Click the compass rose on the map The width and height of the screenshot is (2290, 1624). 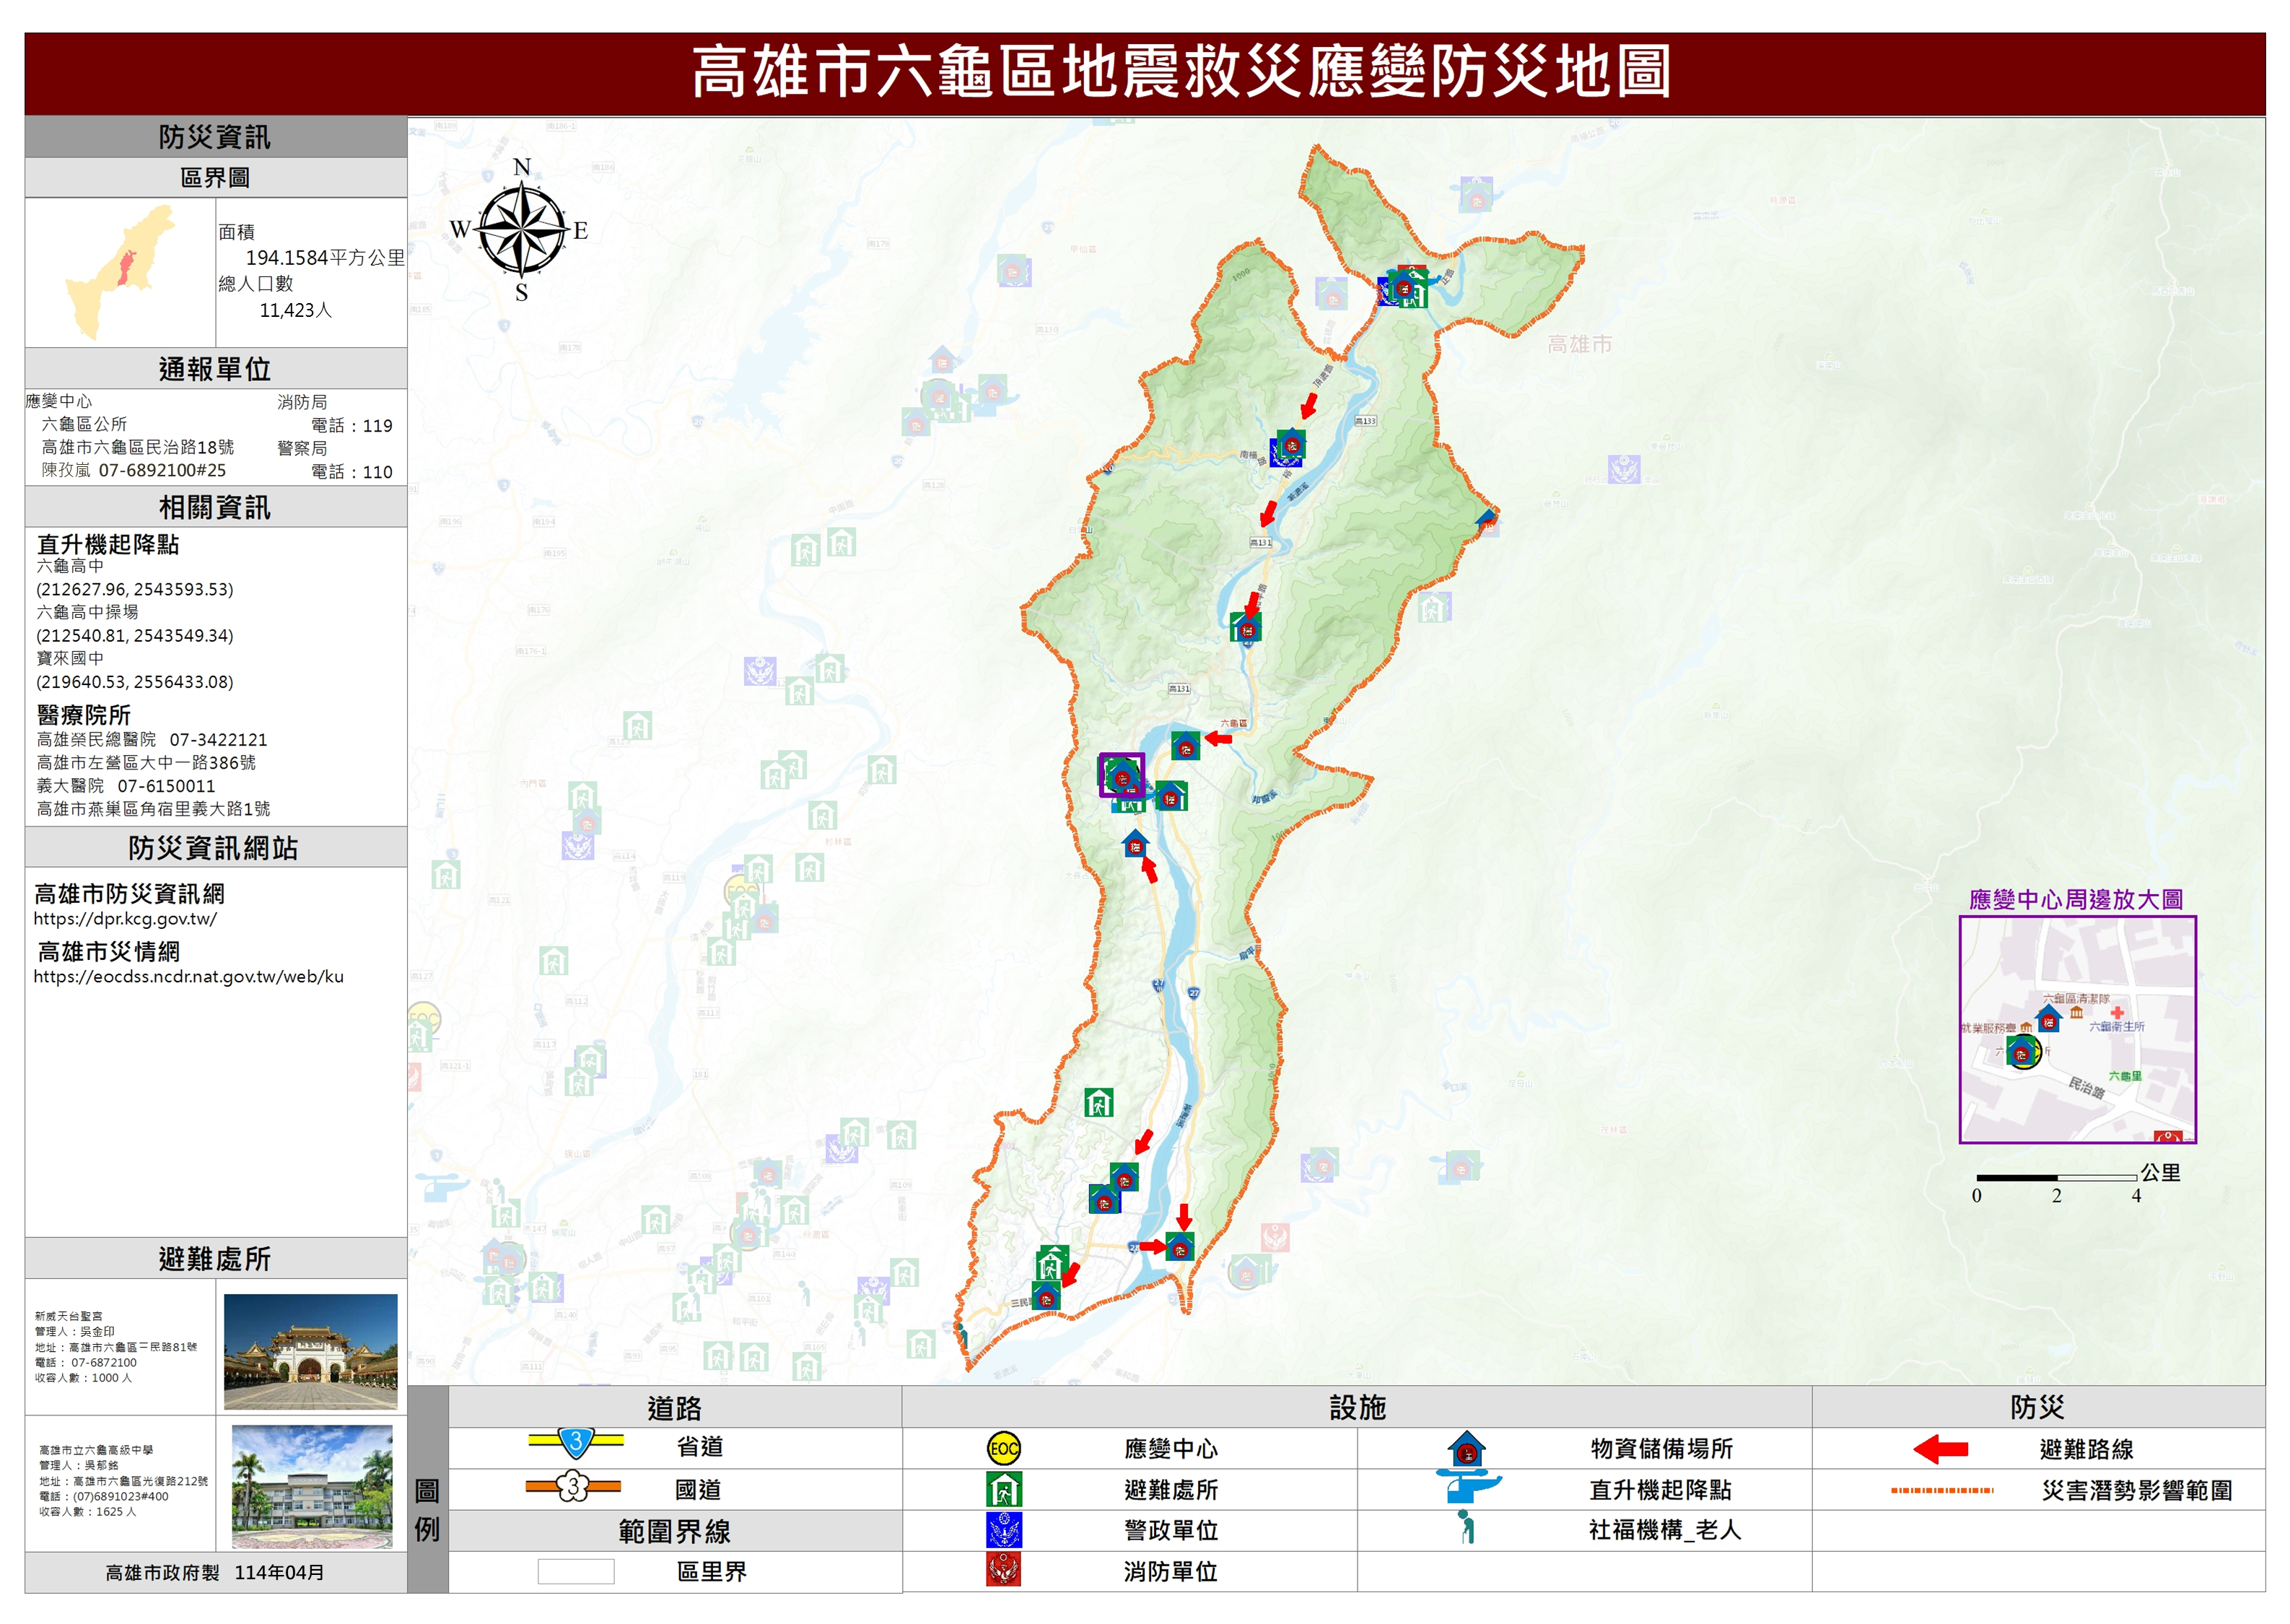point(521,229)
